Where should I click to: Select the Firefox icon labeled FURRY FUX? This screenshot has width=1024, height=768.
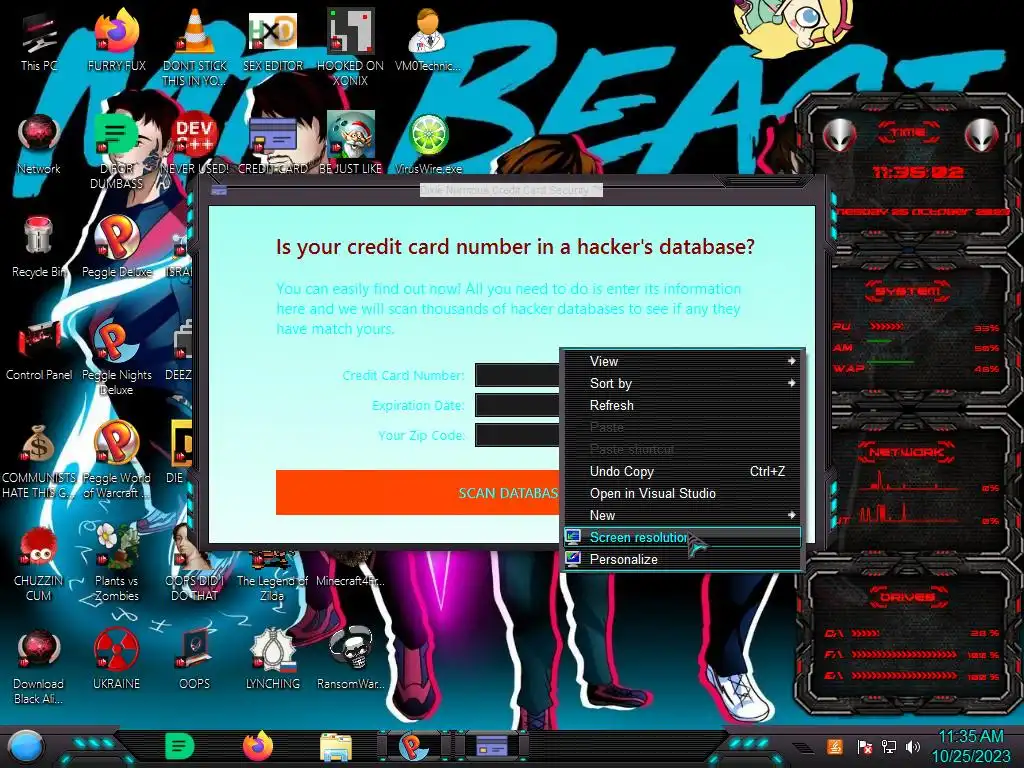point(117,42)
